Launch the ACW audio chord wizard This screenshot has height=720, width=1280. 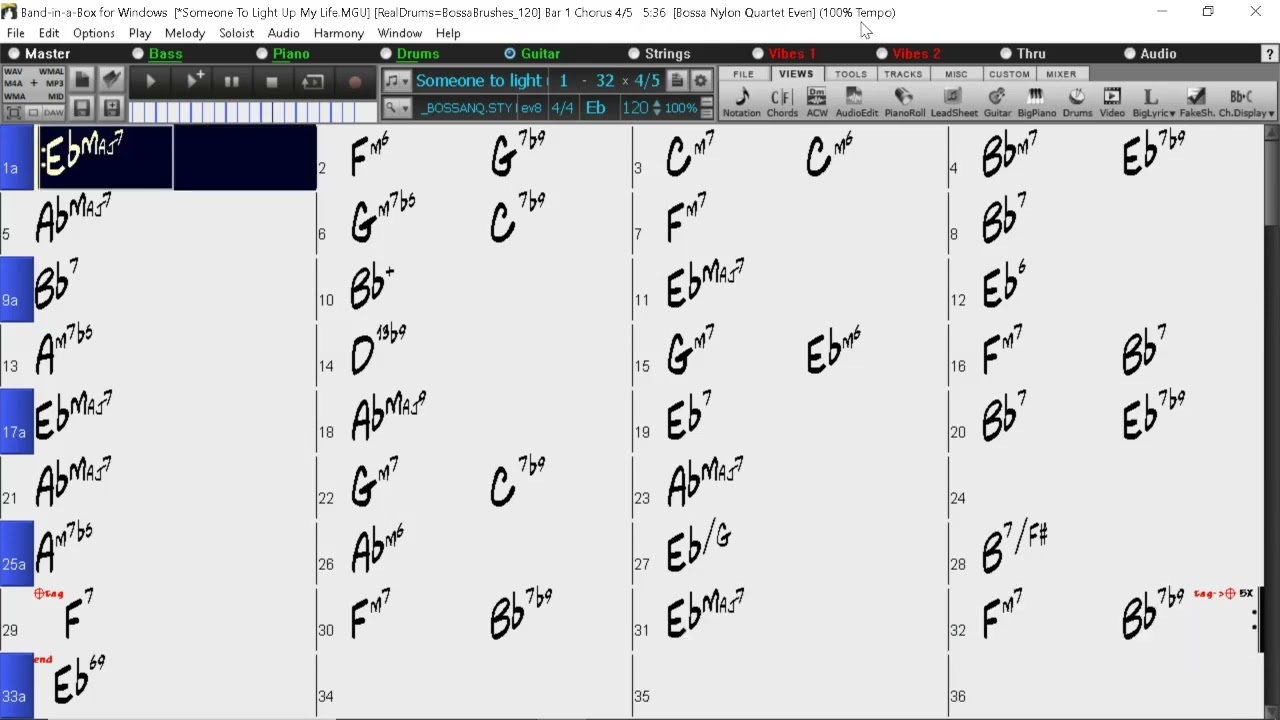point(817,103)
